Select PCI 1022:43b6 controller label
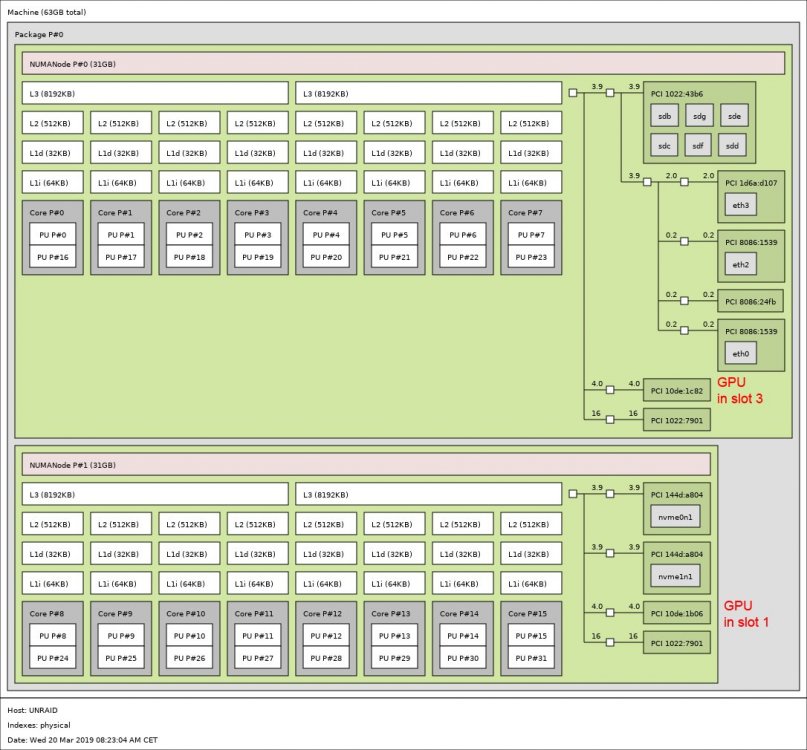The height and width of the screenshot is (750, 807). tap(676, 94)
